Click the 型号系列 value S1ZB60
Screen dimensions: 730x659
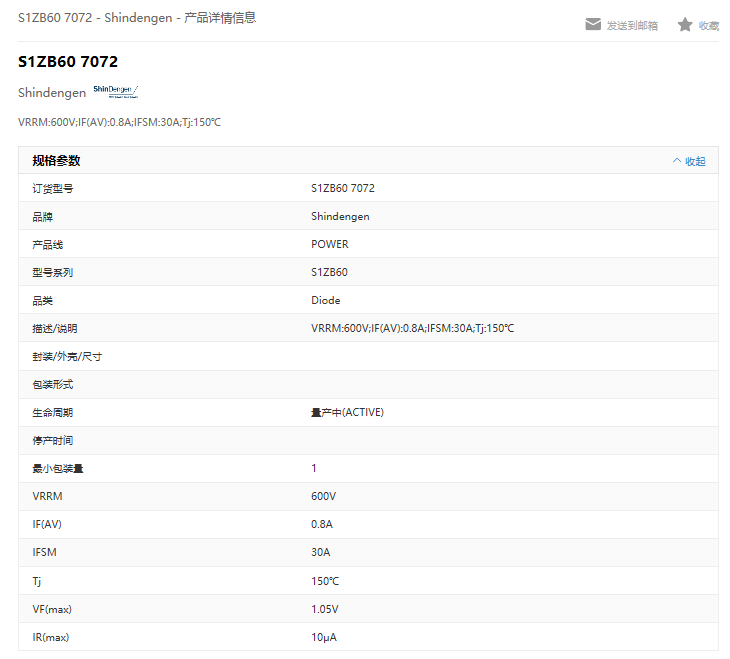pos(329,272)
